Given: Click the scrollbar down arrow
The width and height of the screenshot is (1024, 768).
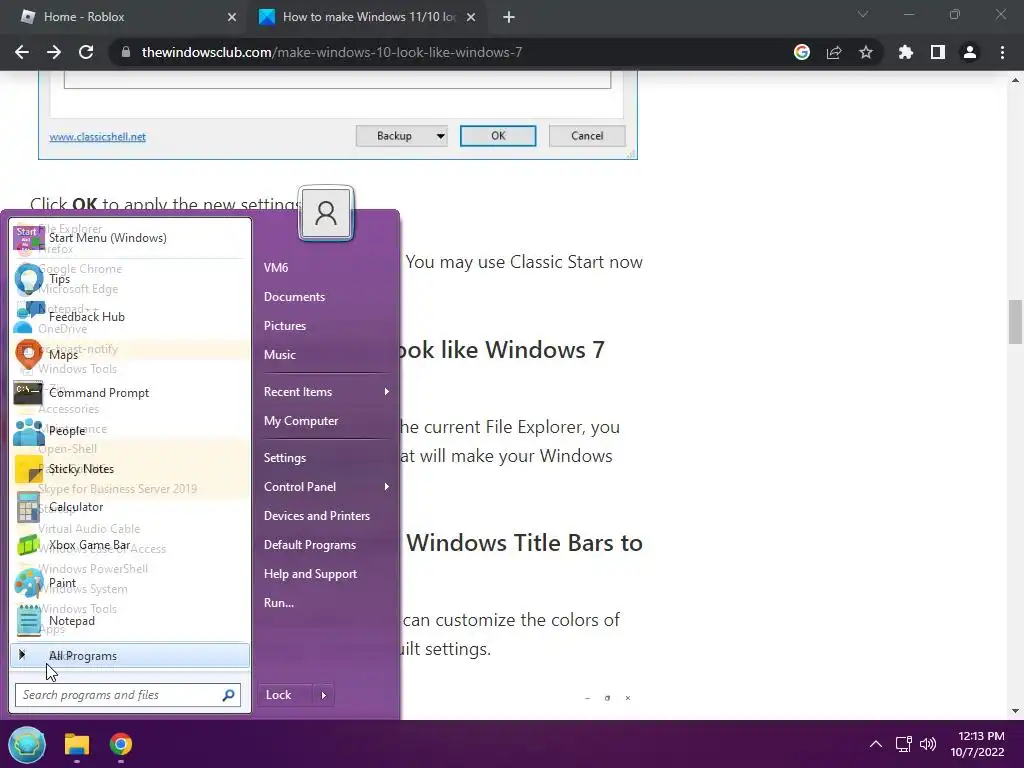Looking at the screenshot, I should (x=1015, y=711).
